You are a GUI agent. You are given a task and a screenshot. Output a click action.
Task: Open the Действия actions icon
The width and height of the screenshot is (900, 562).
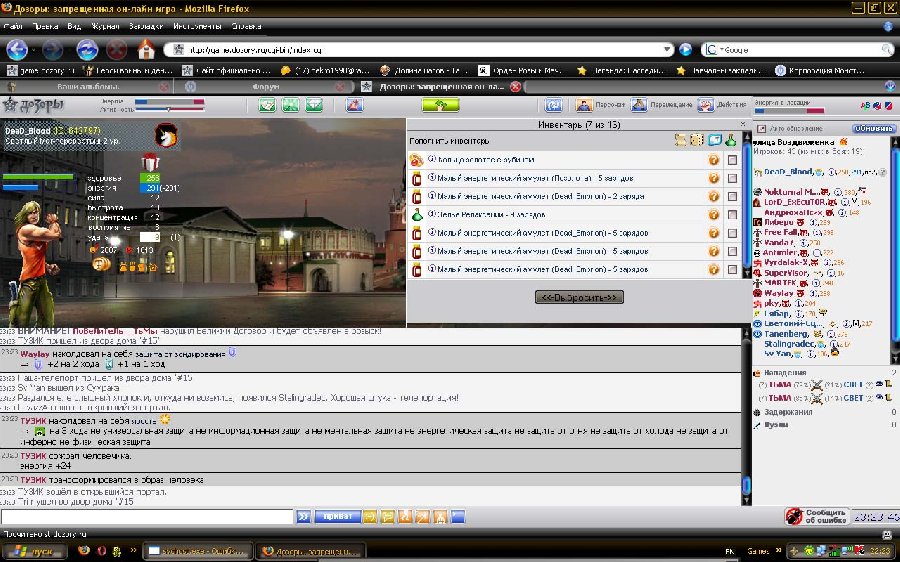[x=705, y=105]
